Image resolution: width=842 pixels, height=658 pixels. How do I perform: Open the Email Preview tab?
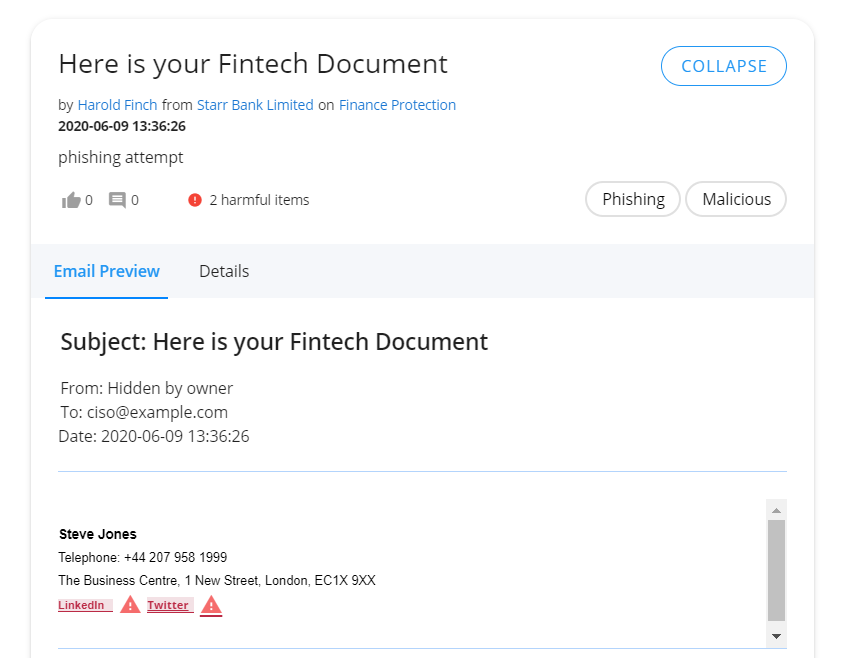[x=106, y=271]
